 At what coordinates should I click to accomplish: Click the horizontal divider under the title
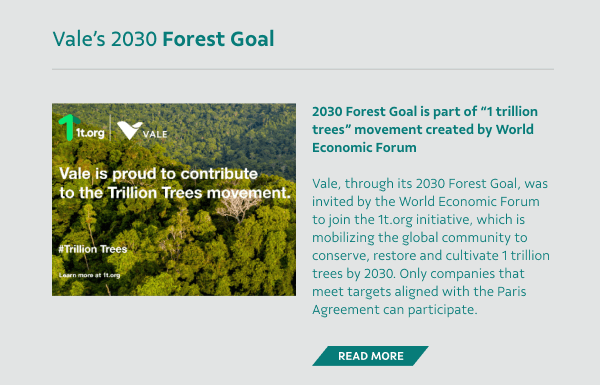303,70
